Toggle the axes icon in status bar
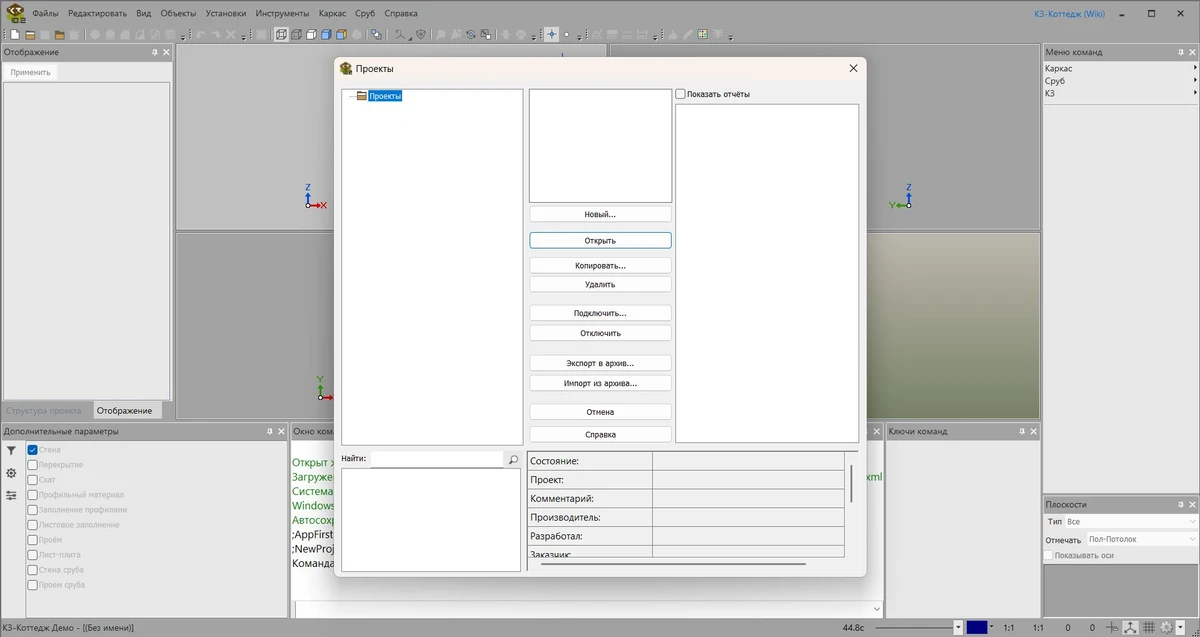The width and height of the screenshot is (1200, 637). point(1130,628)
